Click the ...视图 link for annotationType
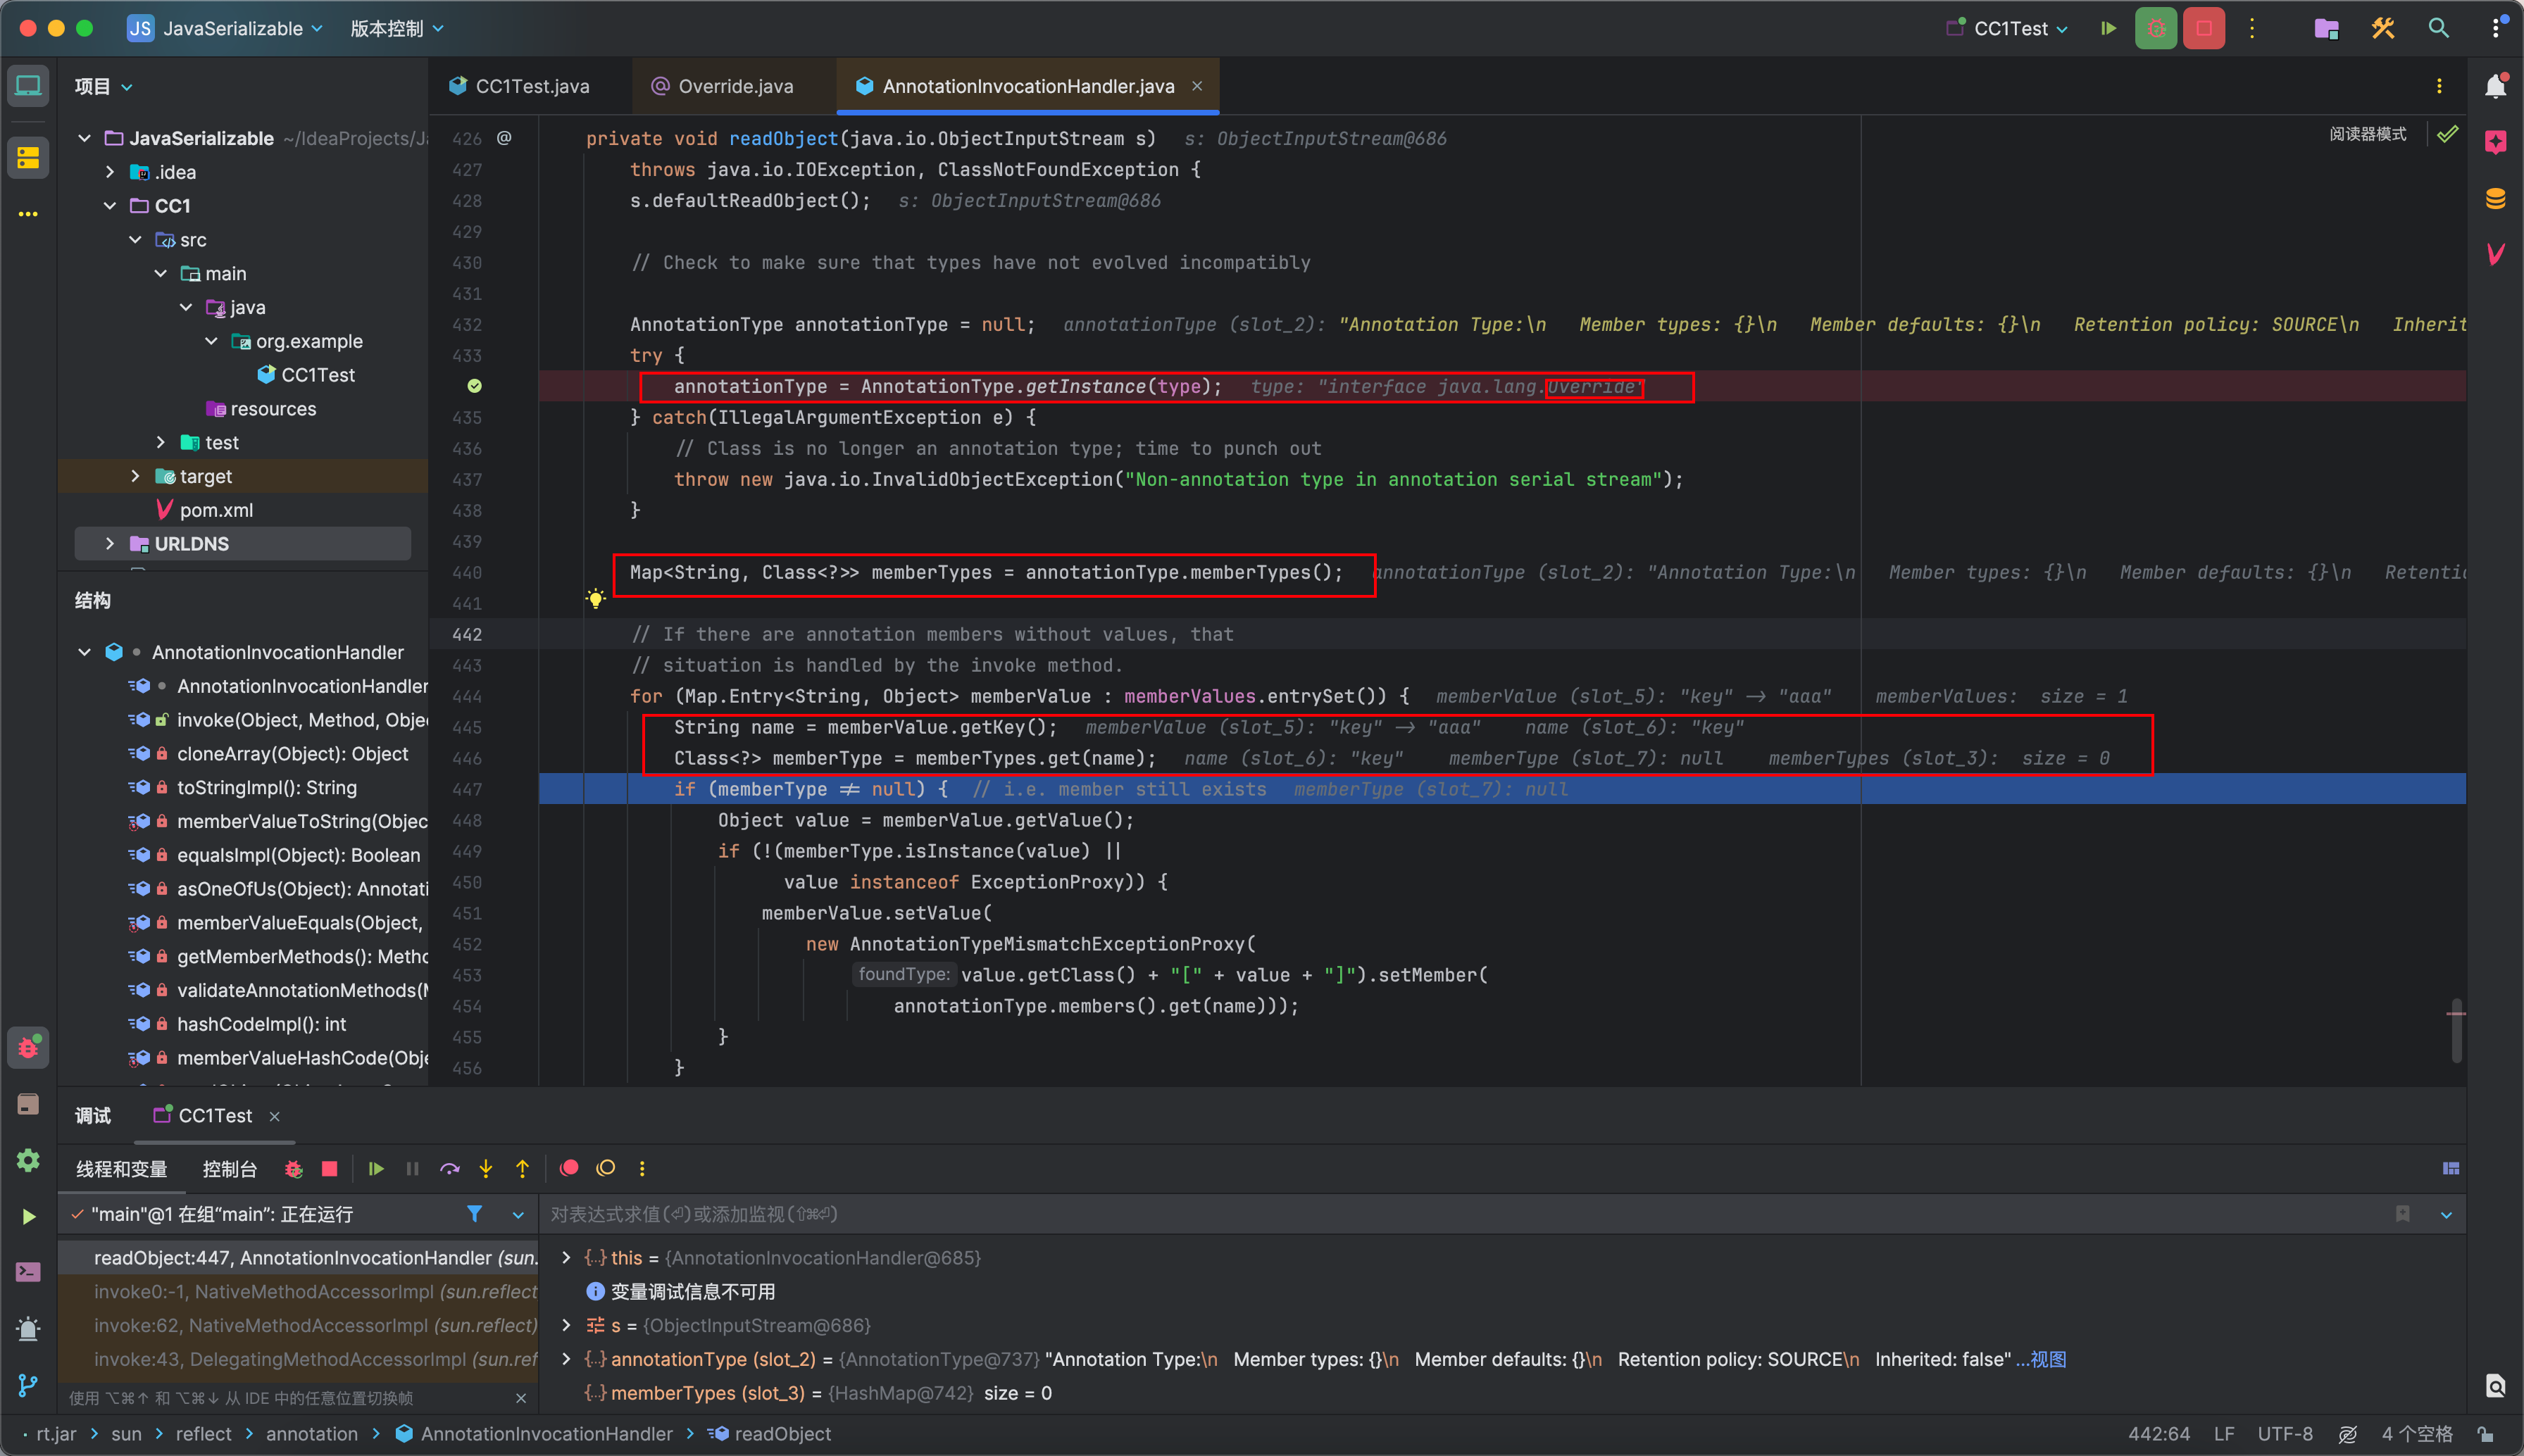2524x1456 pixels. click(x=2041, y=1359)
